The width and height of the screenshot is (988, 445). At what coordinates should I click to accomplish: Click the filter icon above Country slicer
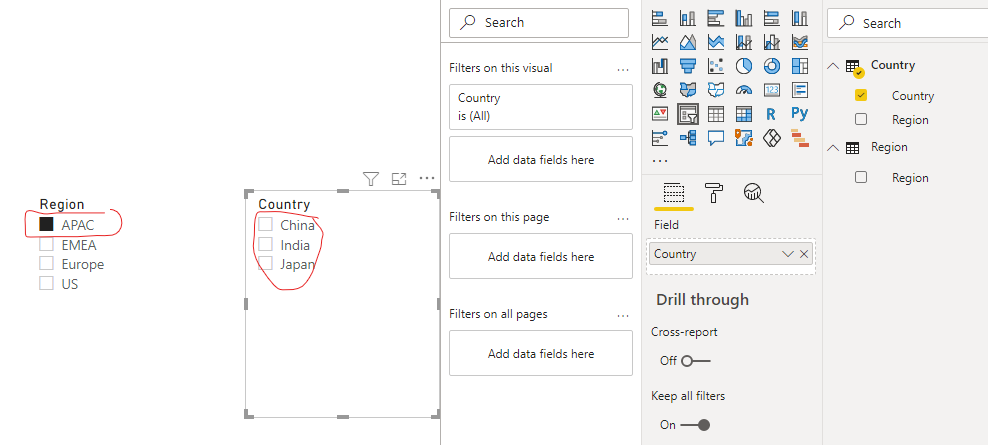click(370, 179)
